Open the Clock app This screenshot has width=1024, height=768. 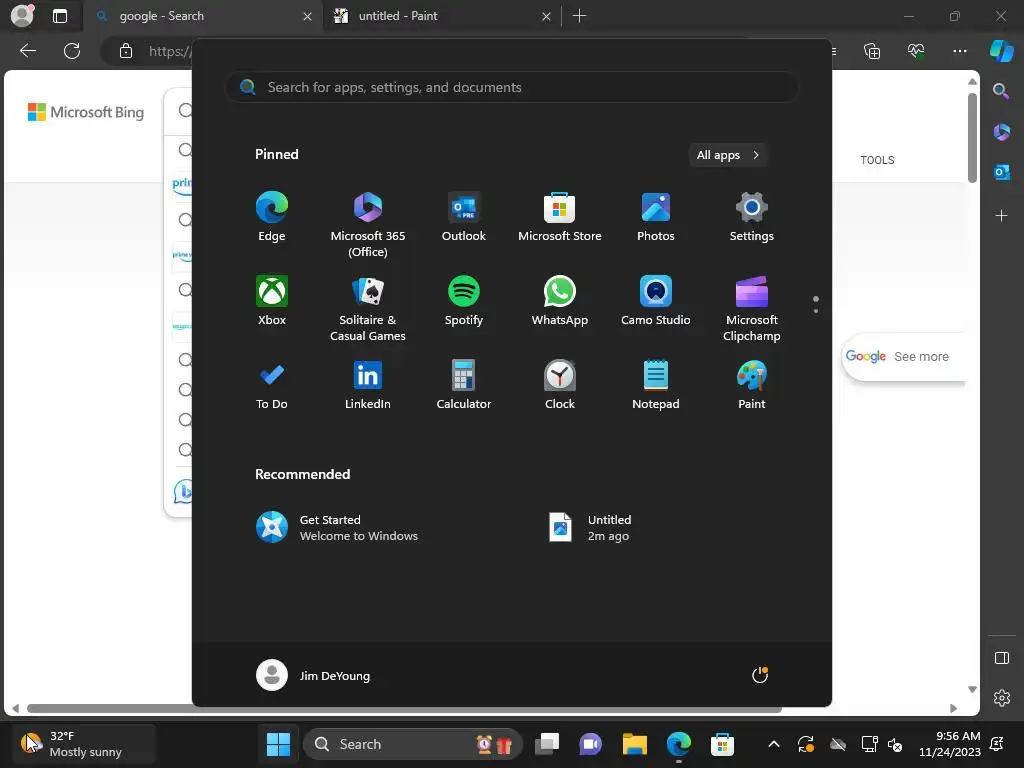[560, 385]
